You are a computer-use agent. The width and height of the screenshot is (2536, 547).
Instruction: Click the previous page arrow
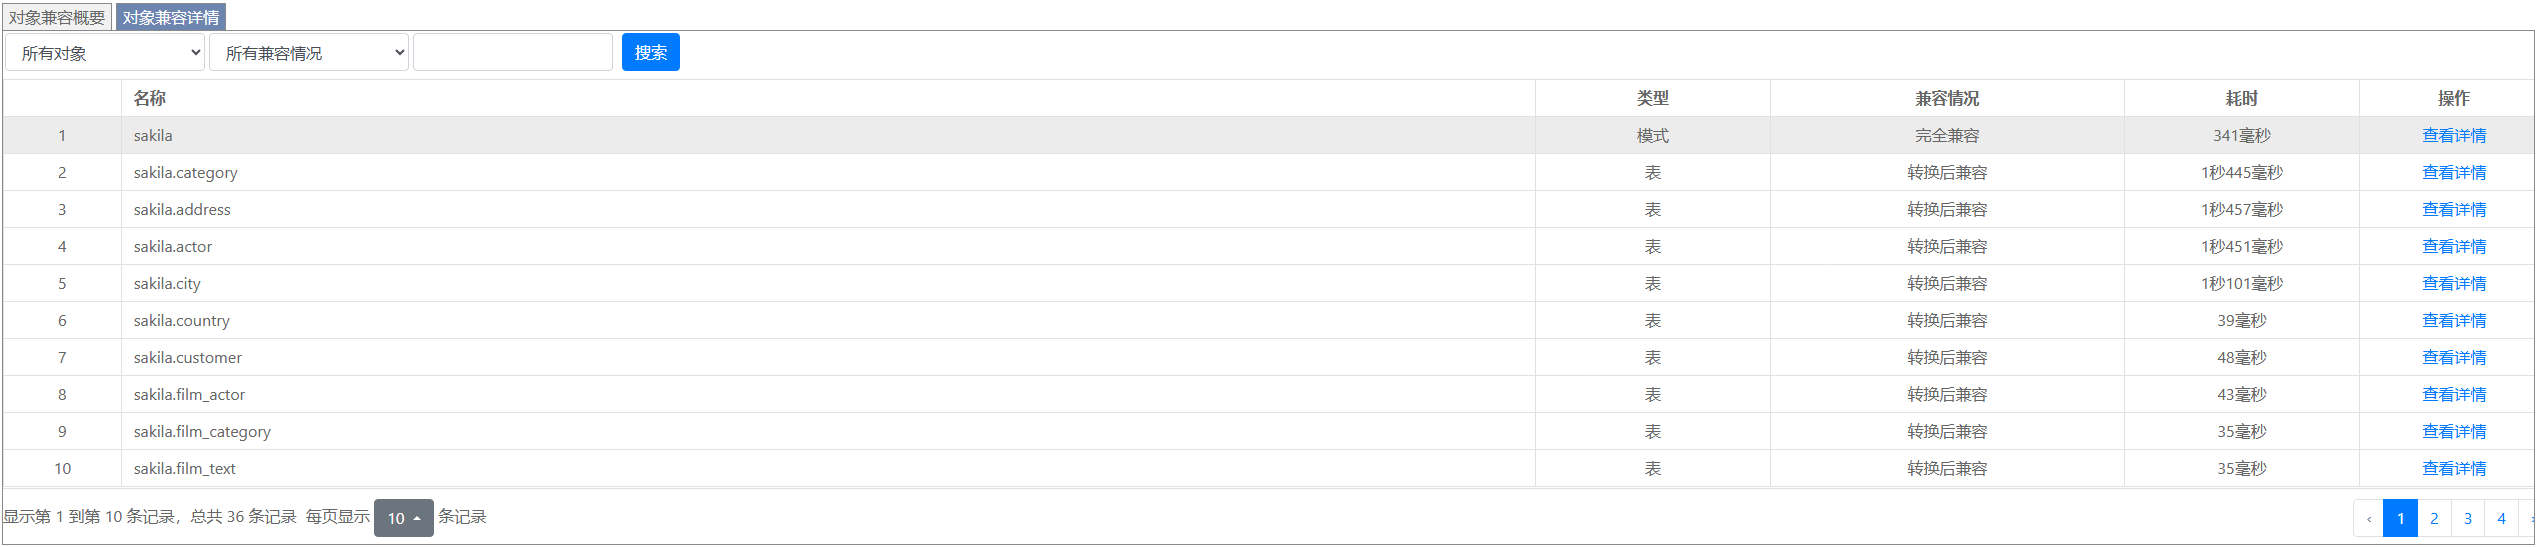[2369, 518]
